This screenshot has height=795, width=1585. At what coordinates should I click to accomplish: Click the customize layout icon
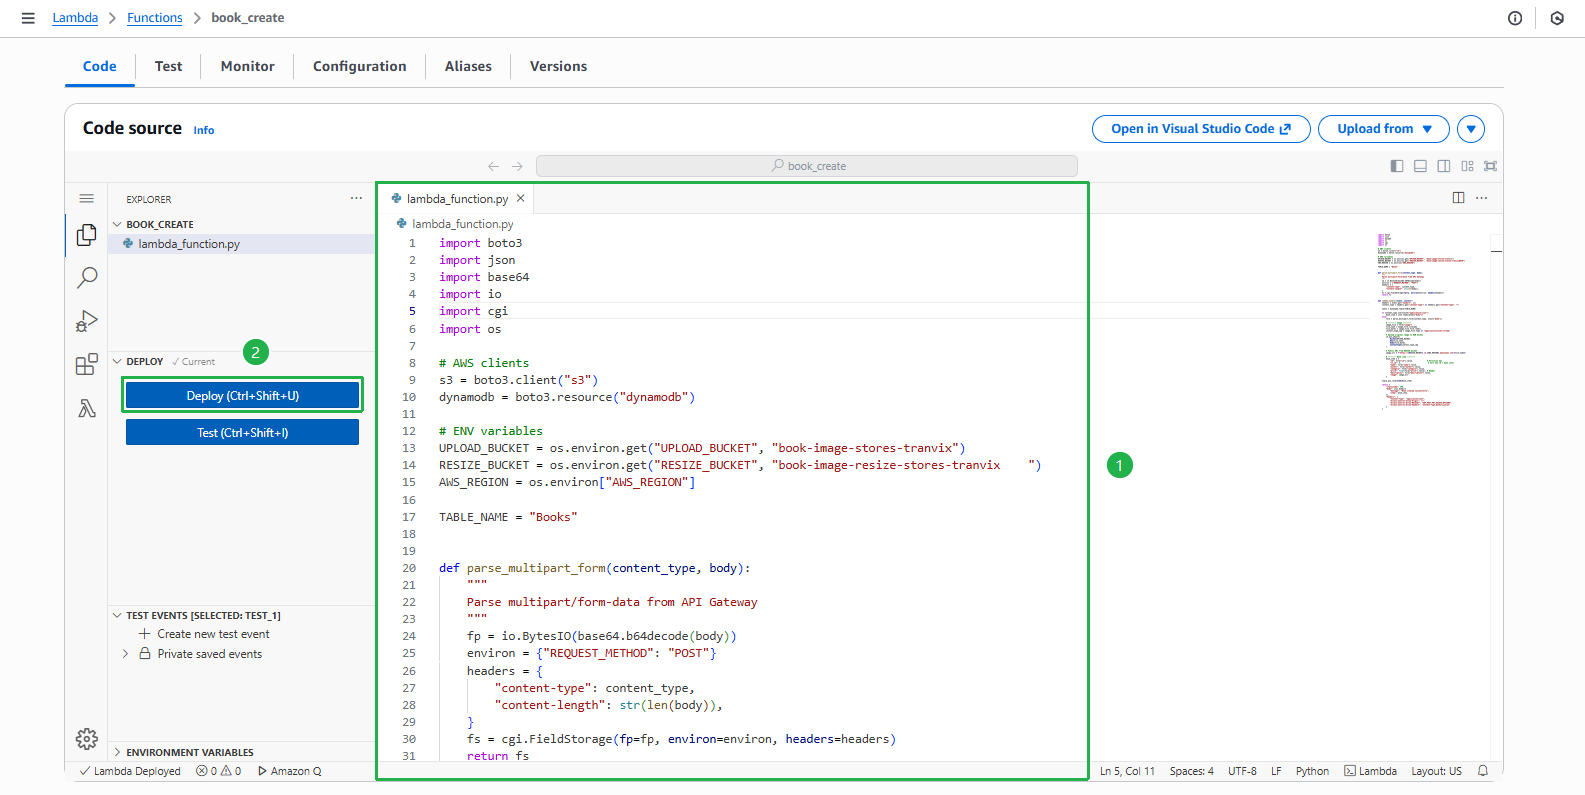click(1467, 166)
